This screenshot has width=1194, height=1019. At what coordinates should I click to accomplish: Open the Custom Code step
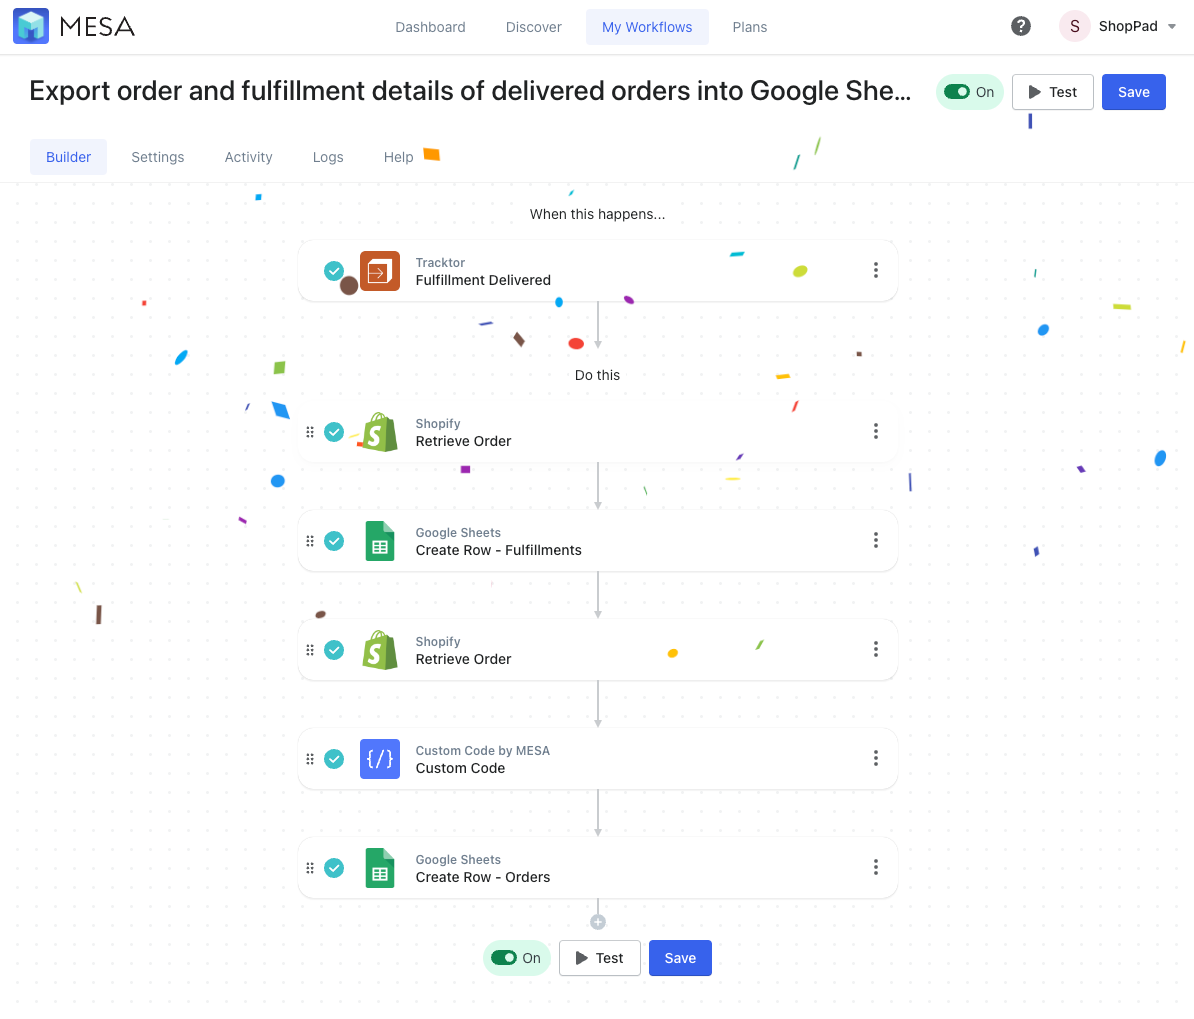coord(598,759)
